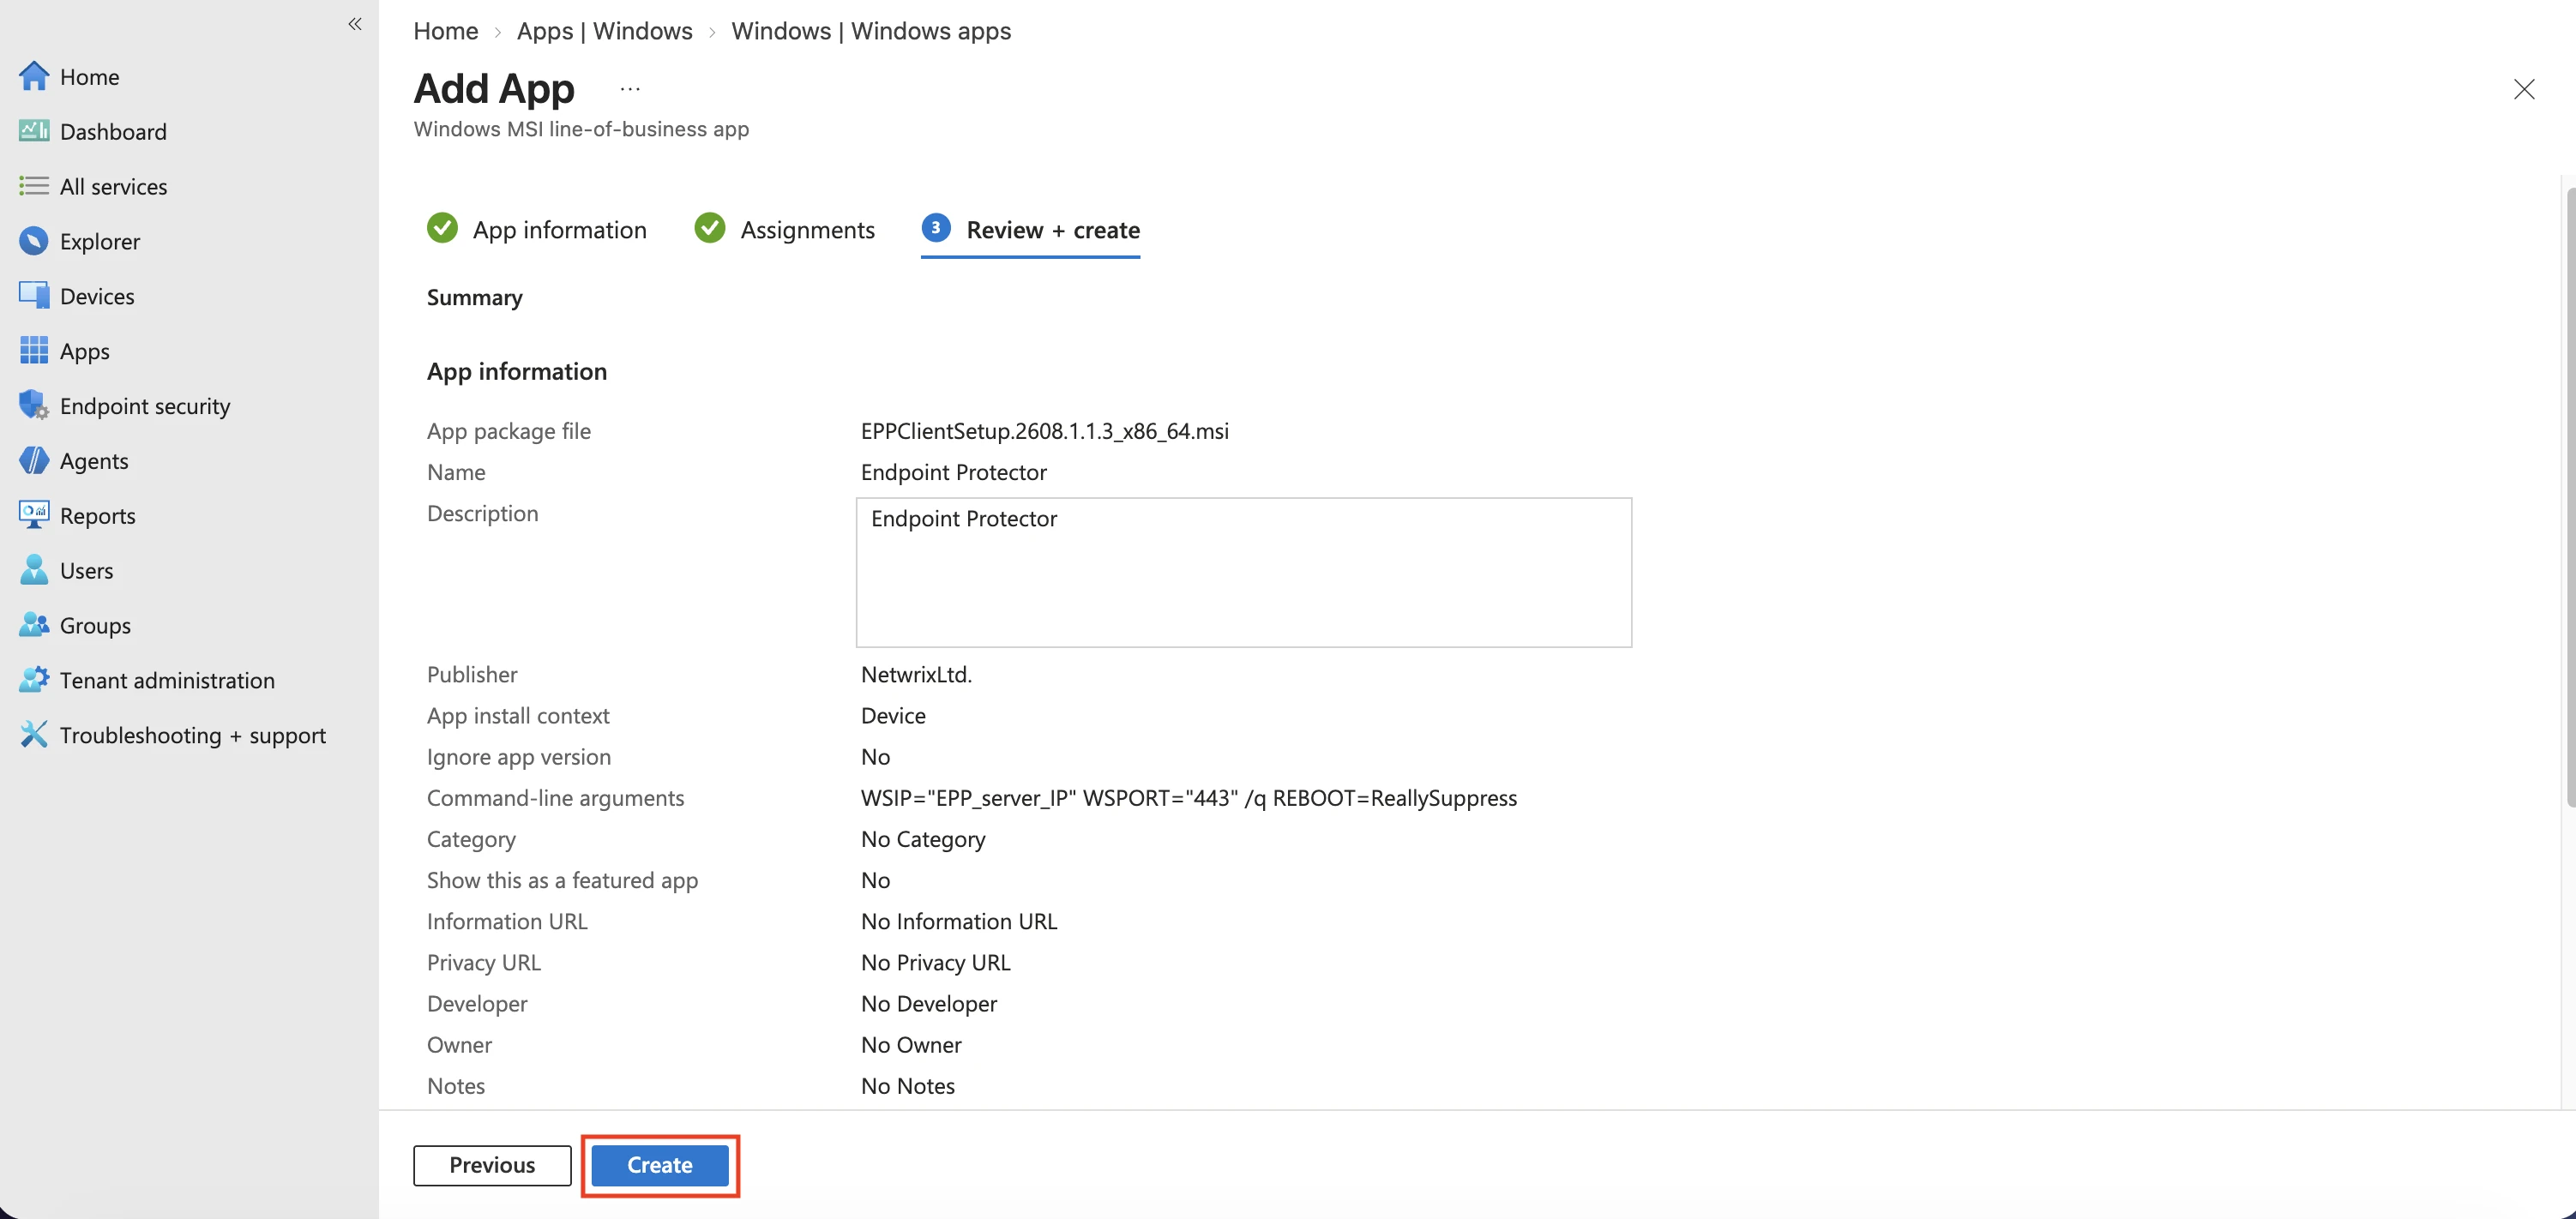2576x1219 pixels.
Task: Click the Home house icon in sidebar
Action: click(x=34, y=76)
